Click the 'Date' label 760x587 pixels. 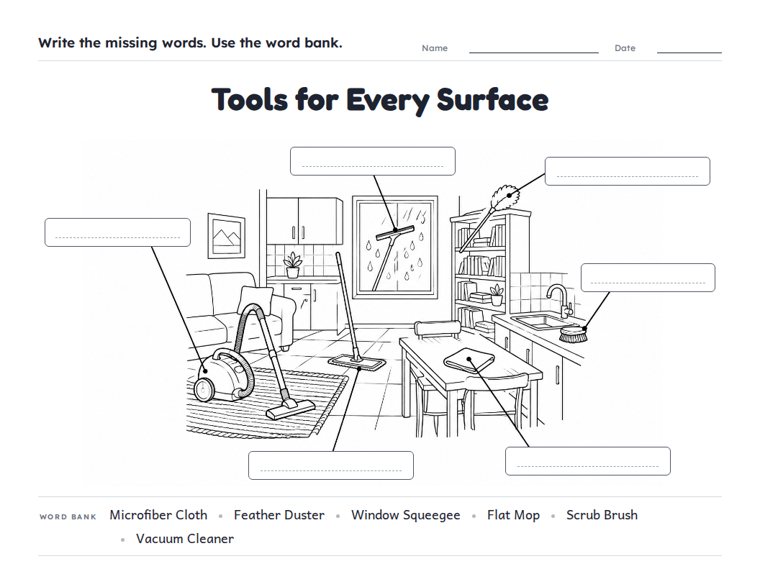point(625,48)
